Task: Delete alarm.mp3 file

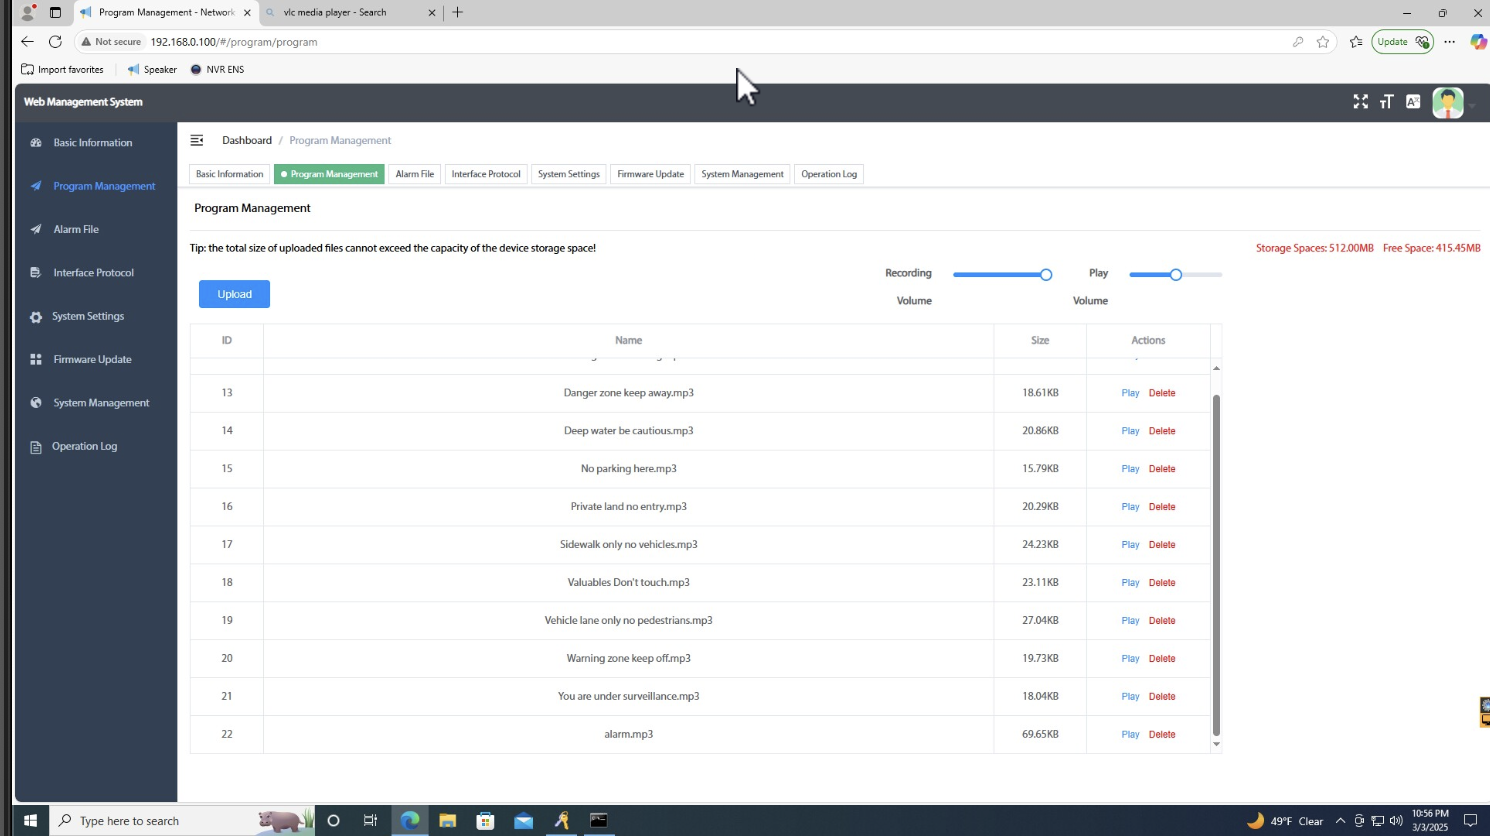Action: click(x=1162, y=735)
